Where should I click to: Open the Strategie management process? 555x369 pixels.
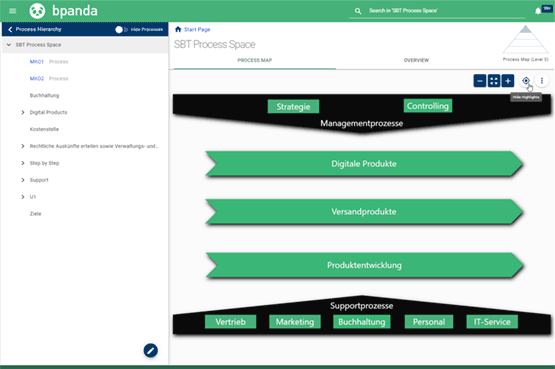(293, 106)
